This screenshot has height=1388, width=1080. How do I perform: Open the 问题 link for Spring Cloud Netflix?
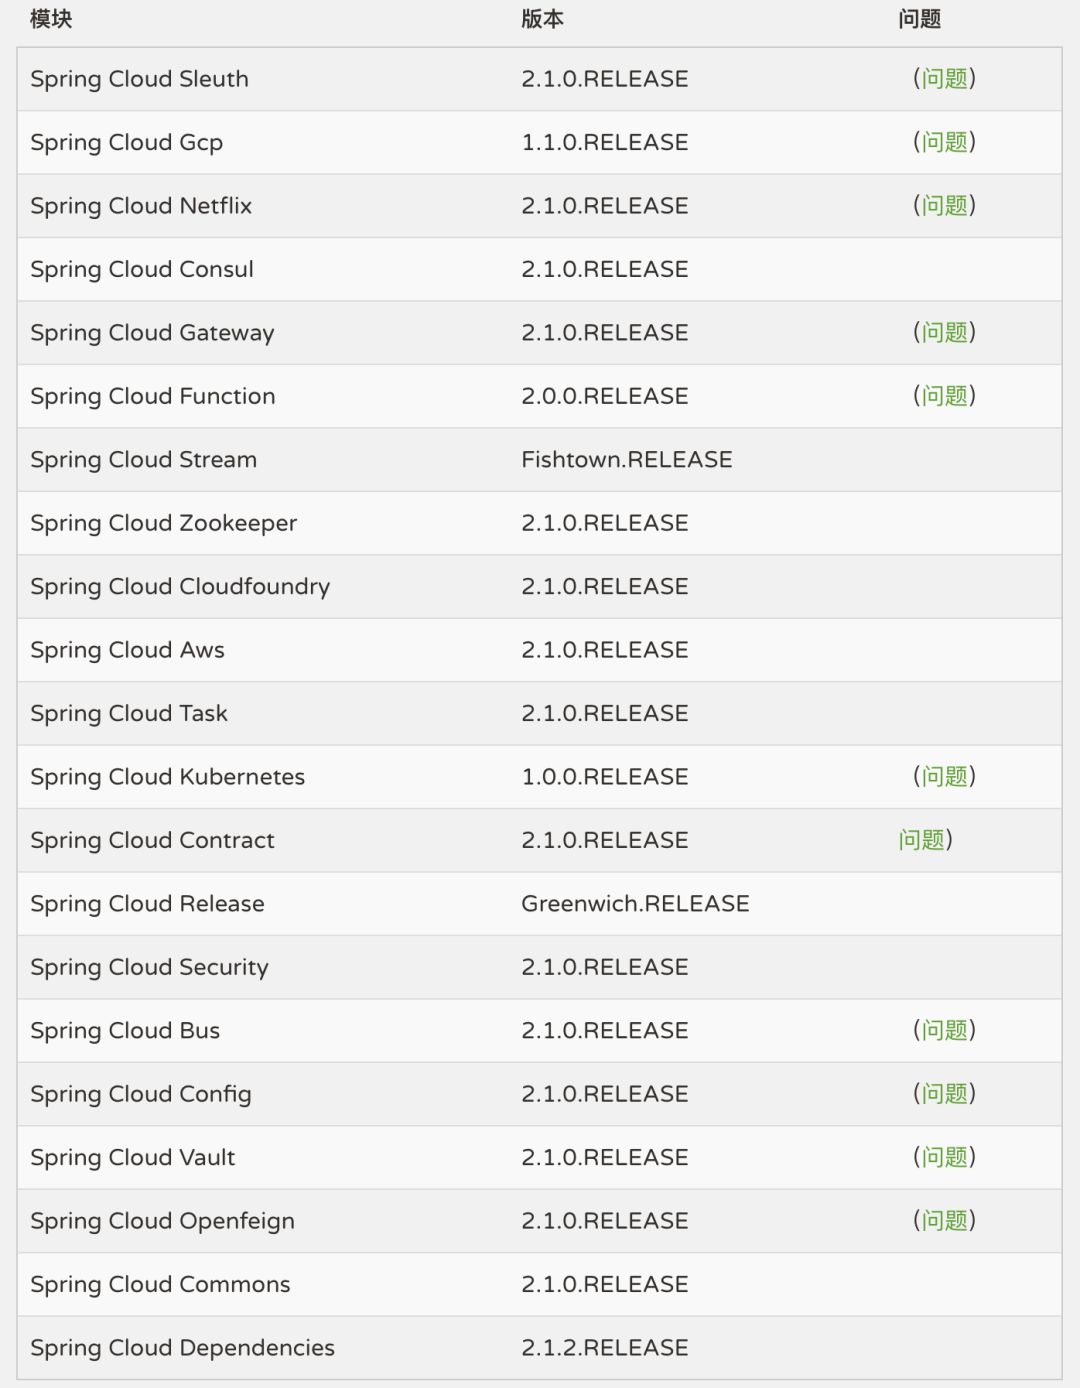click(x=945, y=206)
